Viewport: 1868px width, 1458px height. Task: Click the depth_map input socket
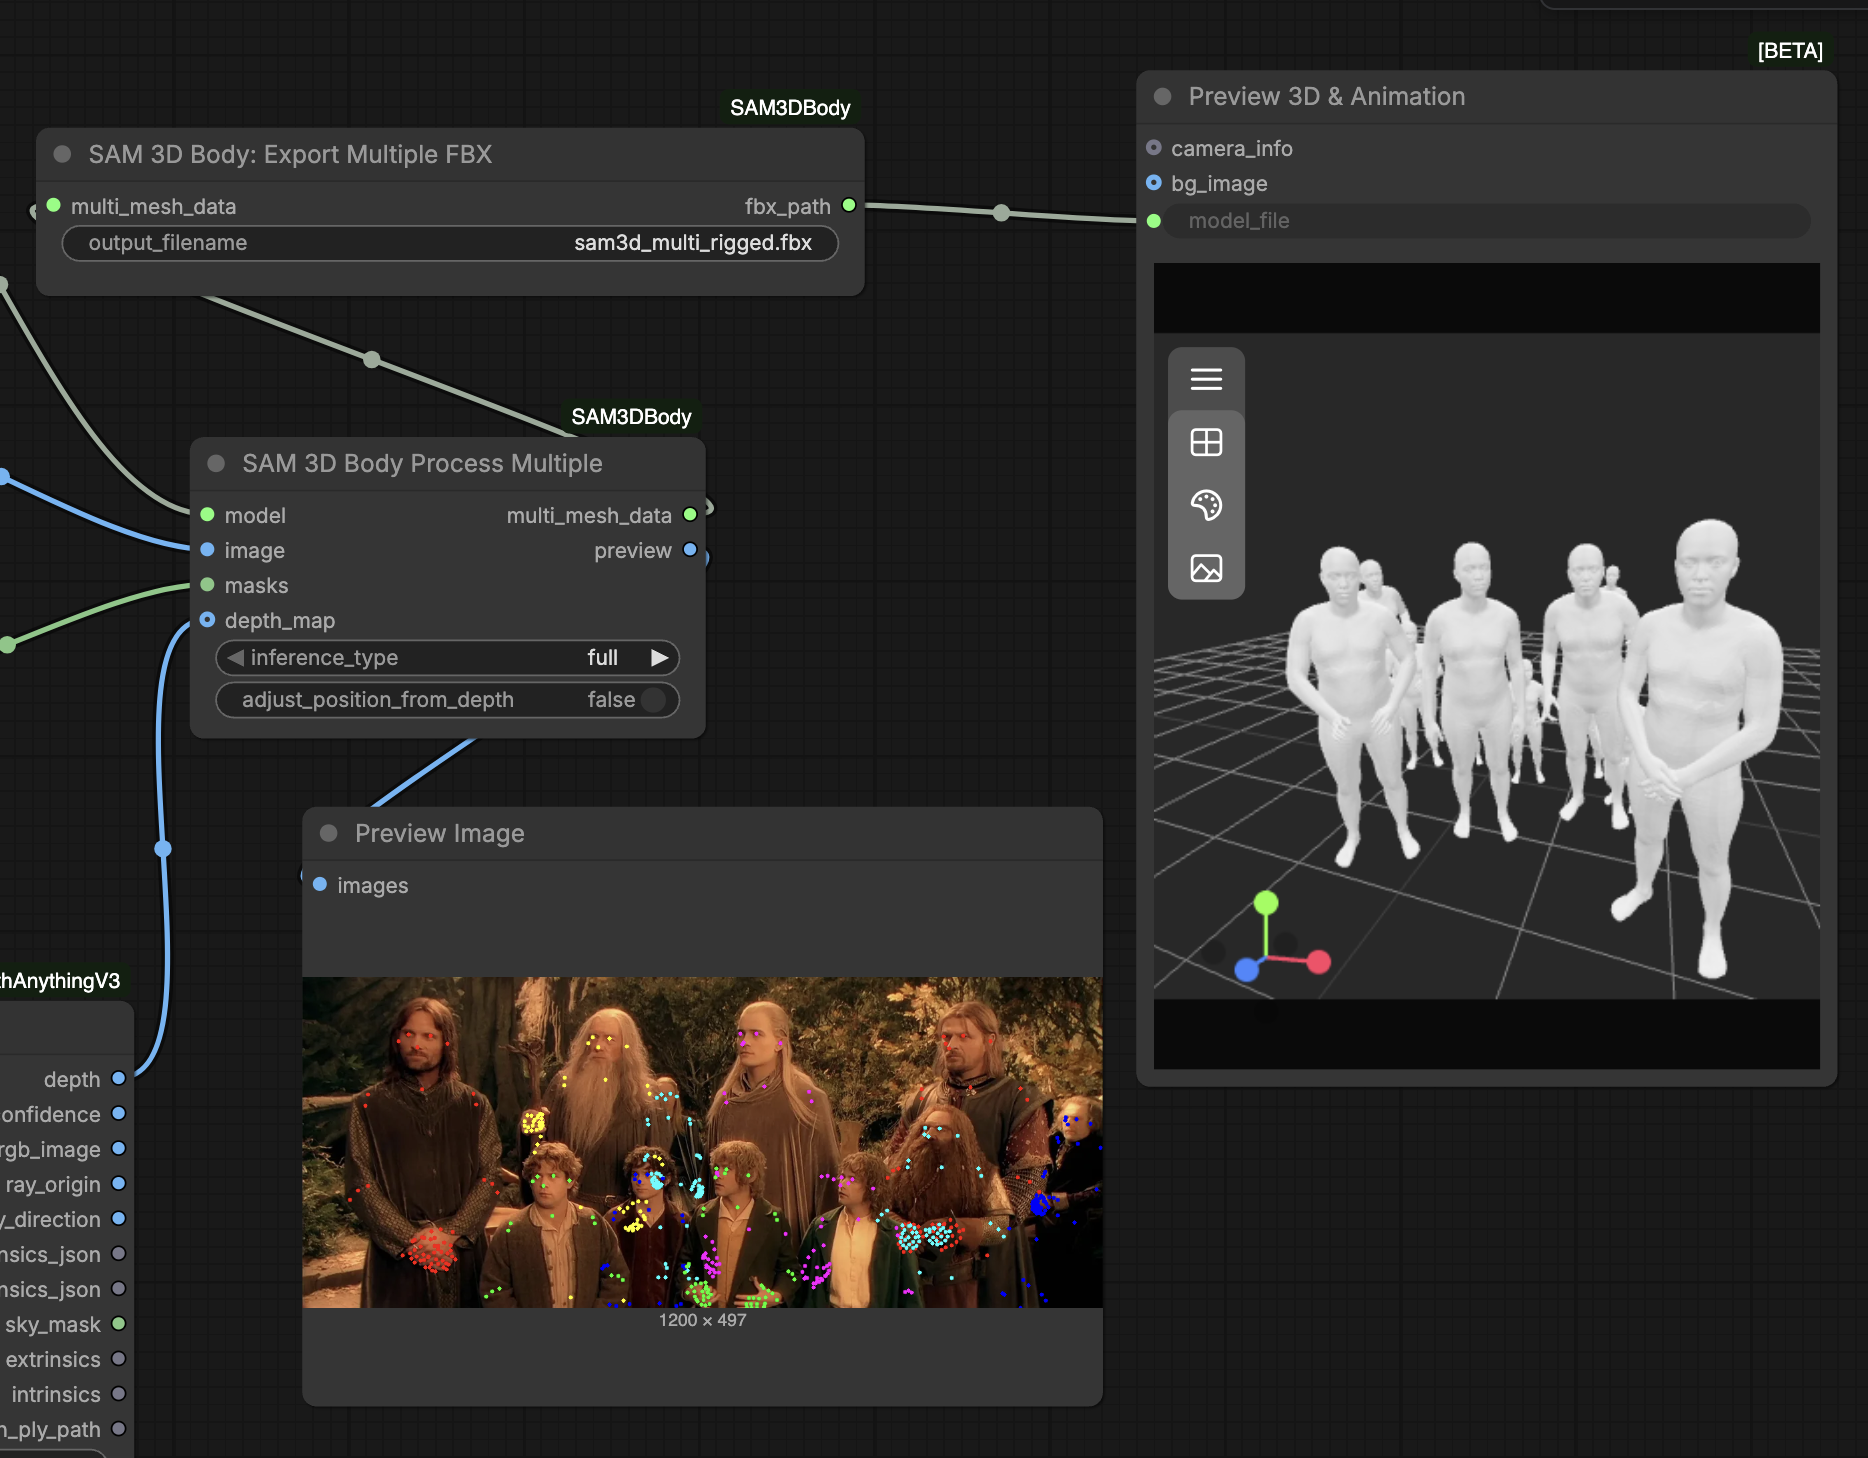coord(207,619)
